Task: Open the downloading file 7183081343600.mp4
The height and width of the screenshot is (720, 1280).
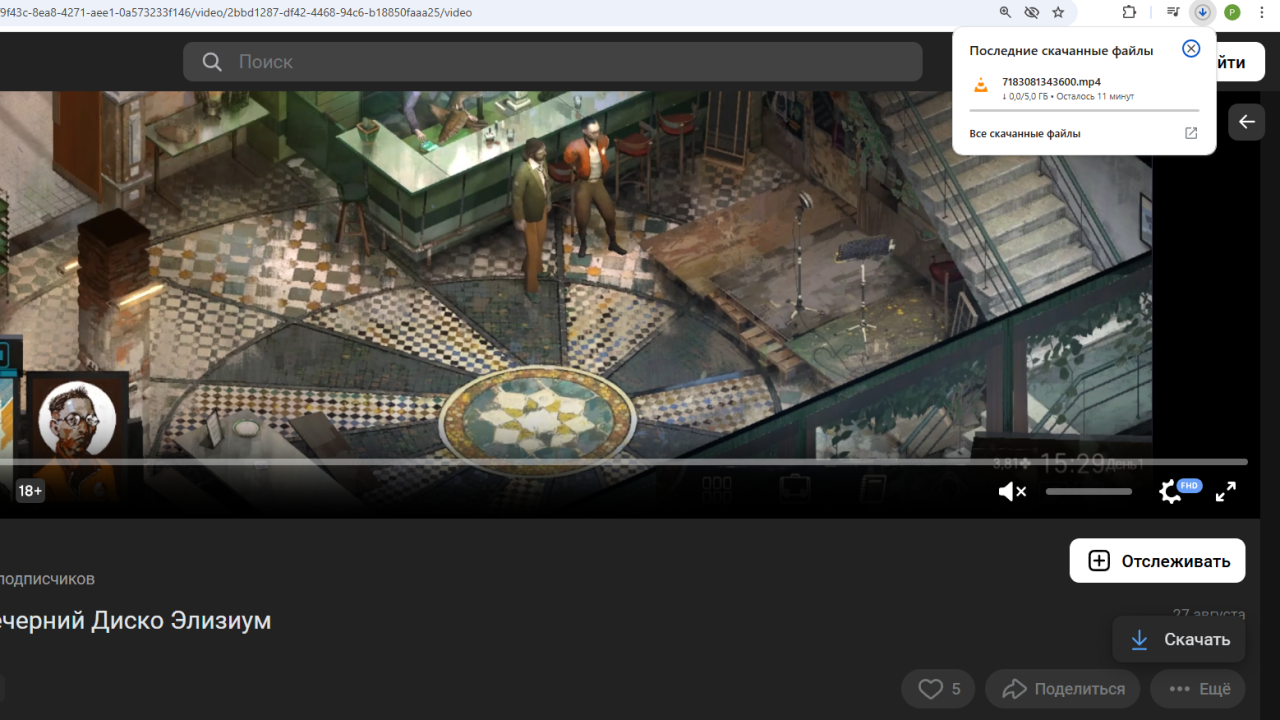Action: click(x=1051, y=82)
